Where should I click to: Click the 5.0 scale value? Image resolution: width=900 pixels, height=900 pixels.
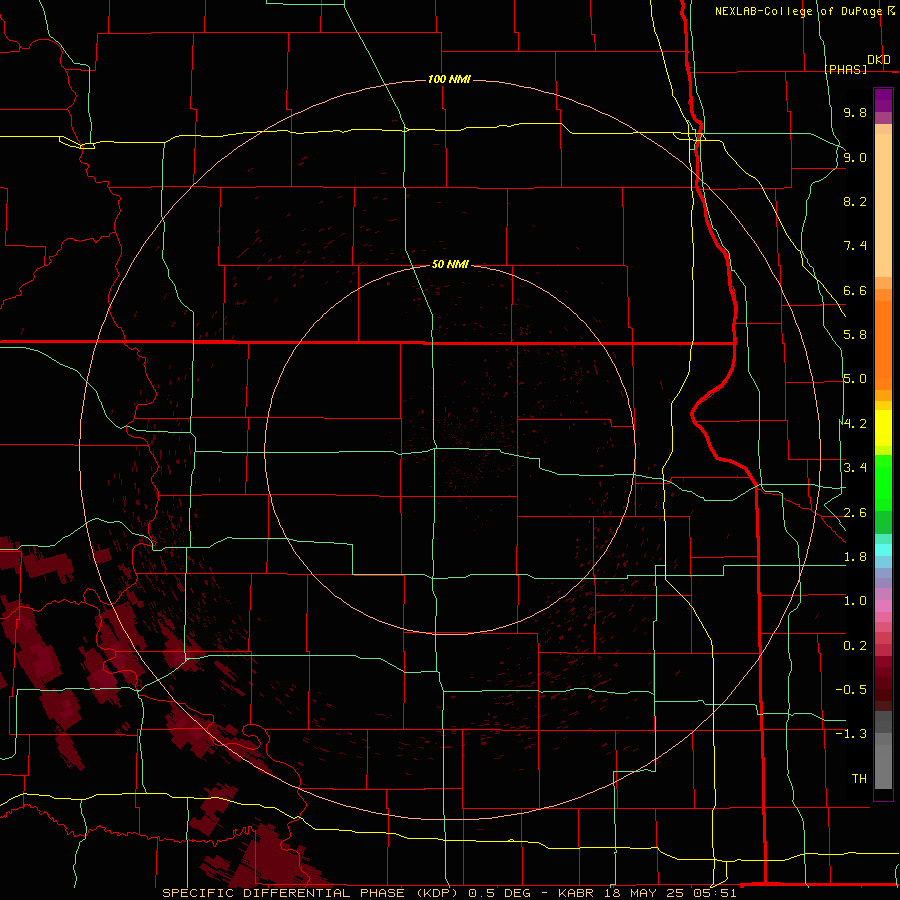855,379
